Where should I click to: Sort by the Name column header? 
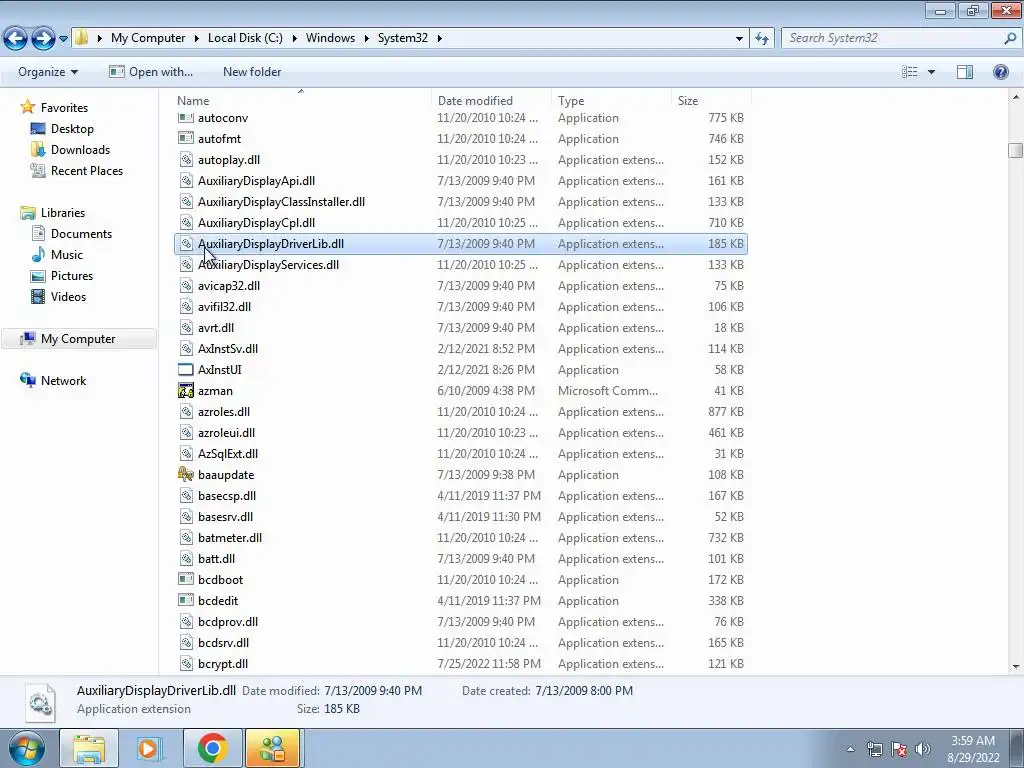tap(302, 101)
